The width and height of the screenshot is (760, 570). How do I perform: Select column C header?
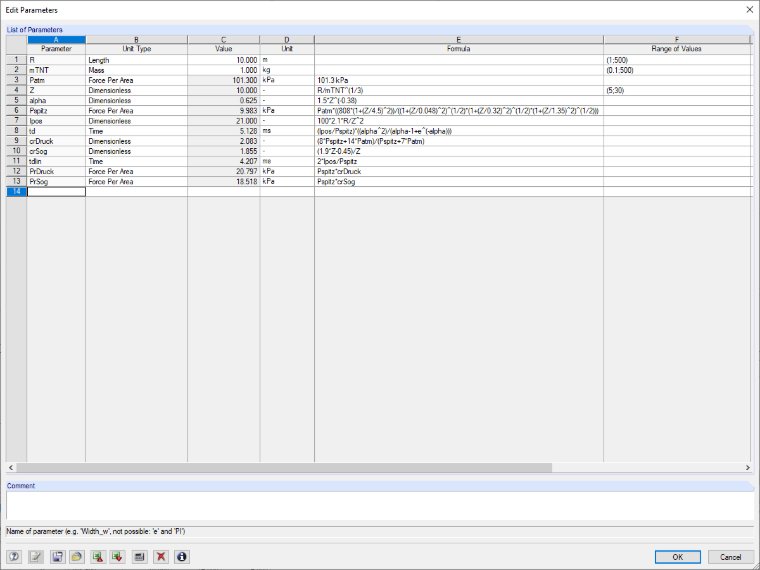tap(223, 40)
